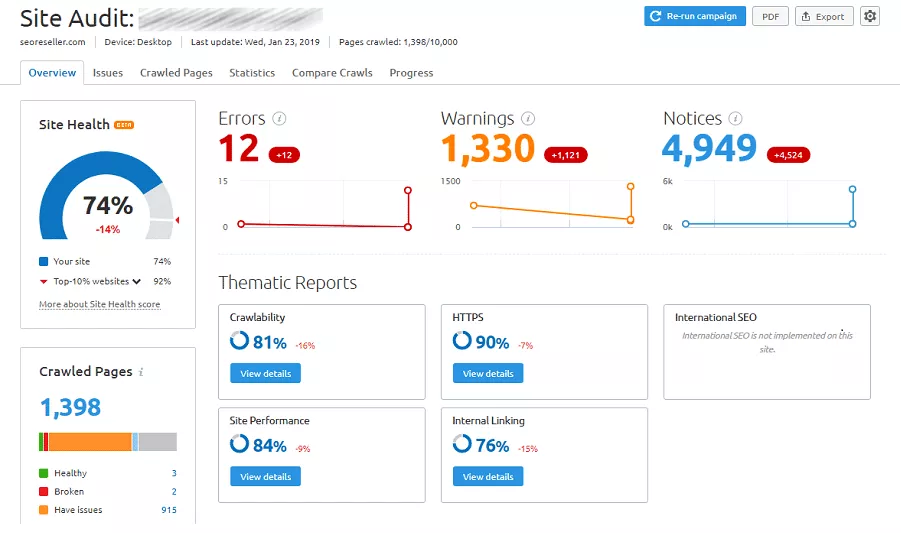Click the International SEO card title

pyautogui.click(x=715, y=318)
